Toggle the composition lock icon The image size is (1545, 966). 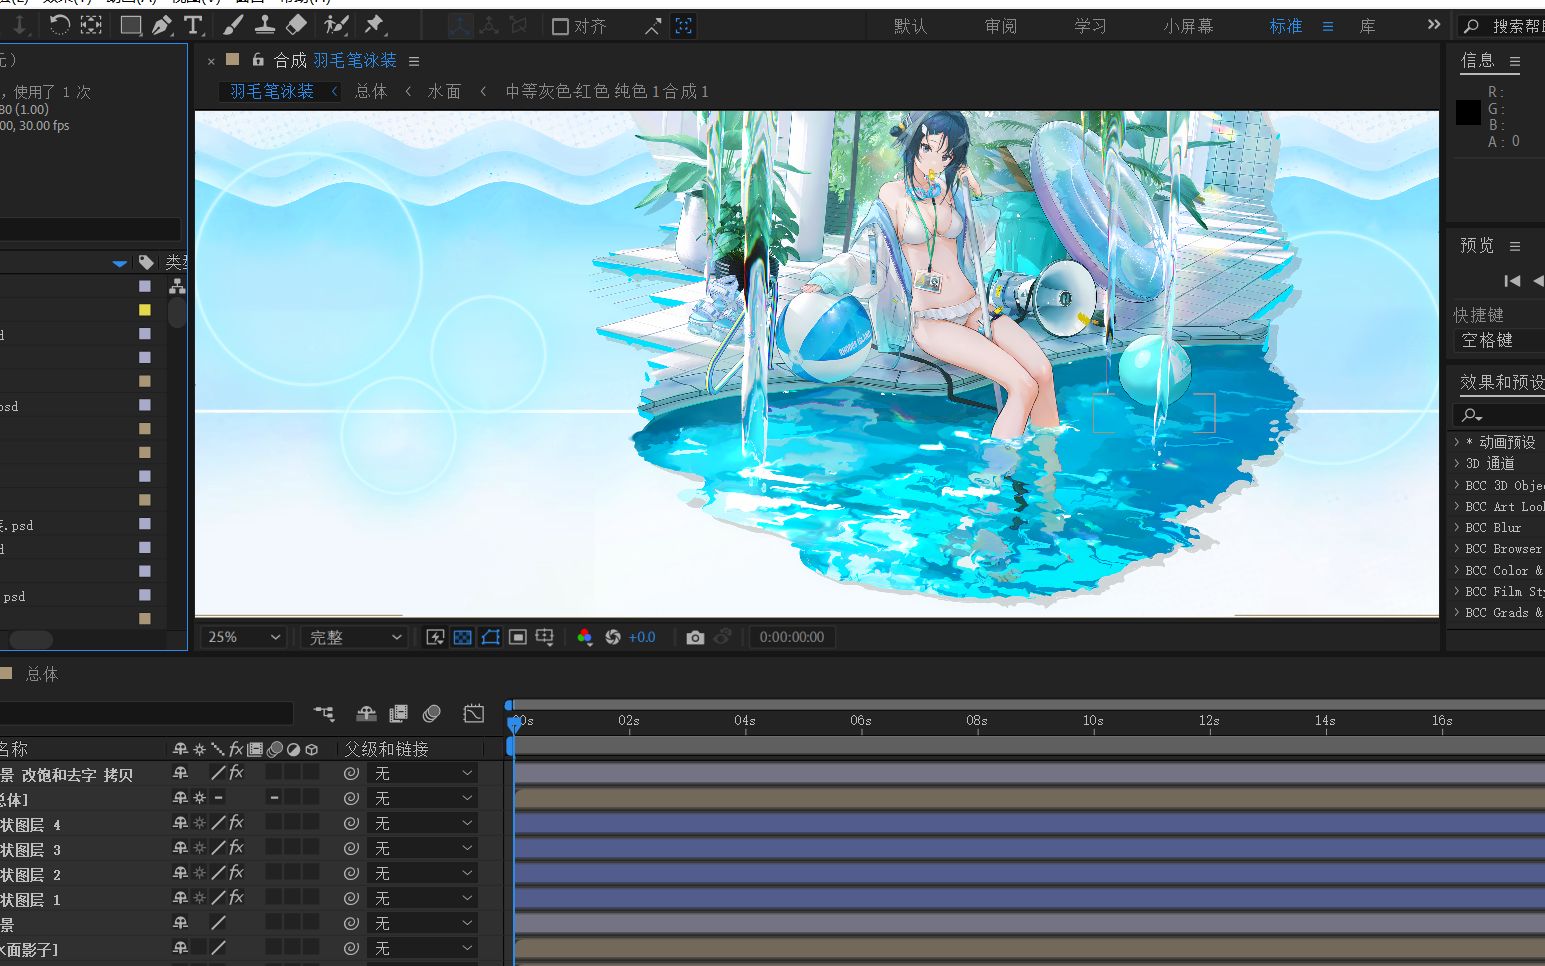coord(258,60)
